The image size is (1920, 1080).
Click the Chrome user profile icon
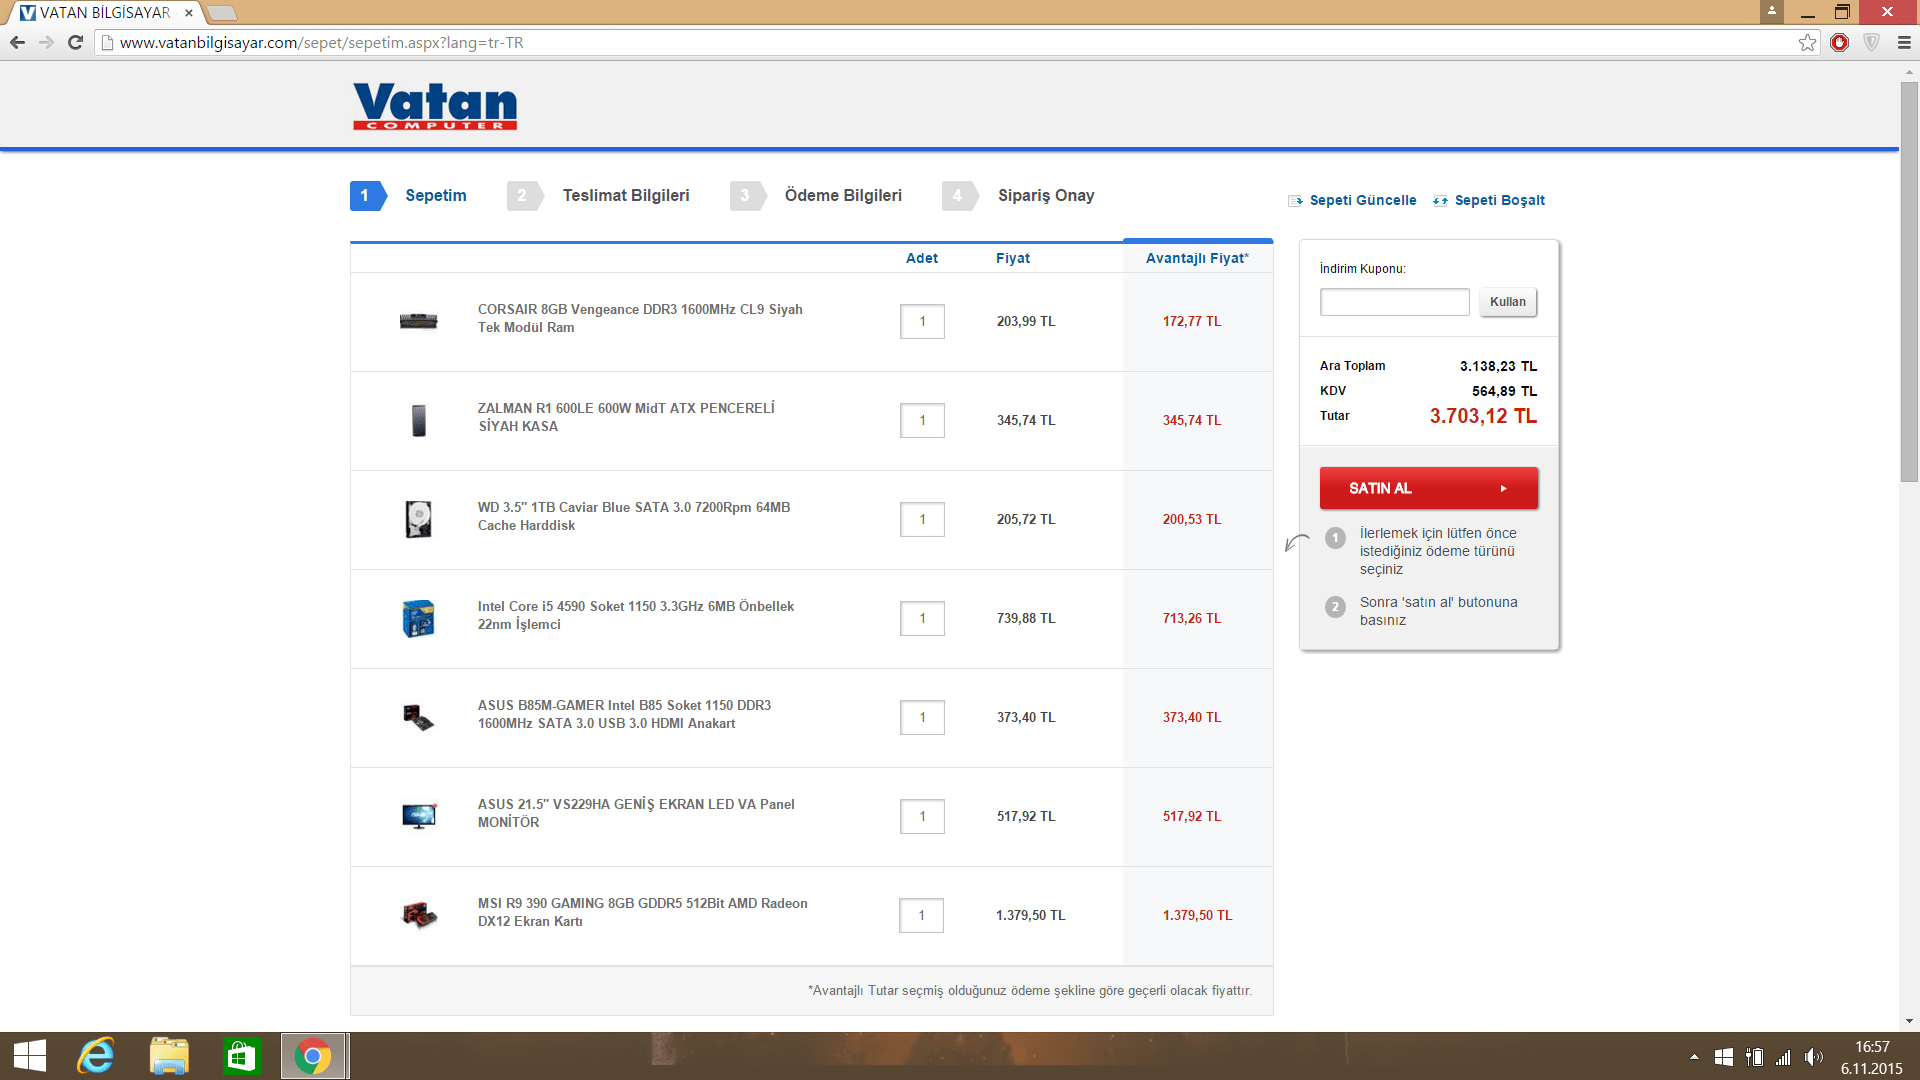point(1772,11)
